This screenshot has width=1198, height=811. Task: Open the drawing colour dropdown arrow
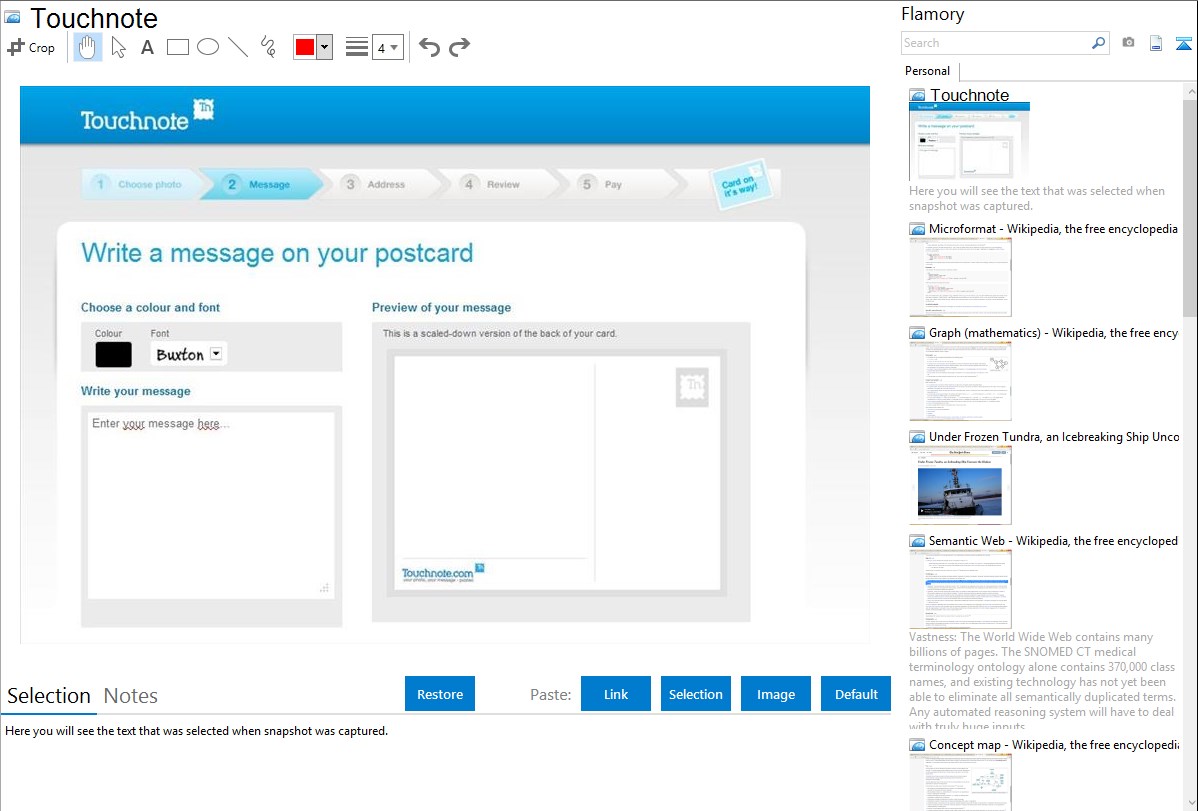click(x=325, y=47)
